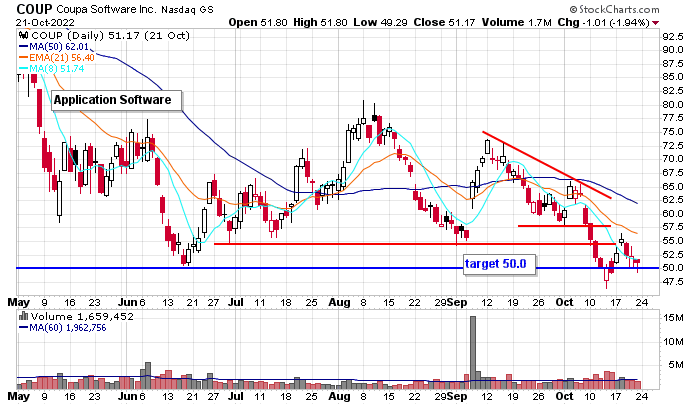Select the Open 51.80 value
This screenshot has width=700, height=405.
[x=258, y=22]
